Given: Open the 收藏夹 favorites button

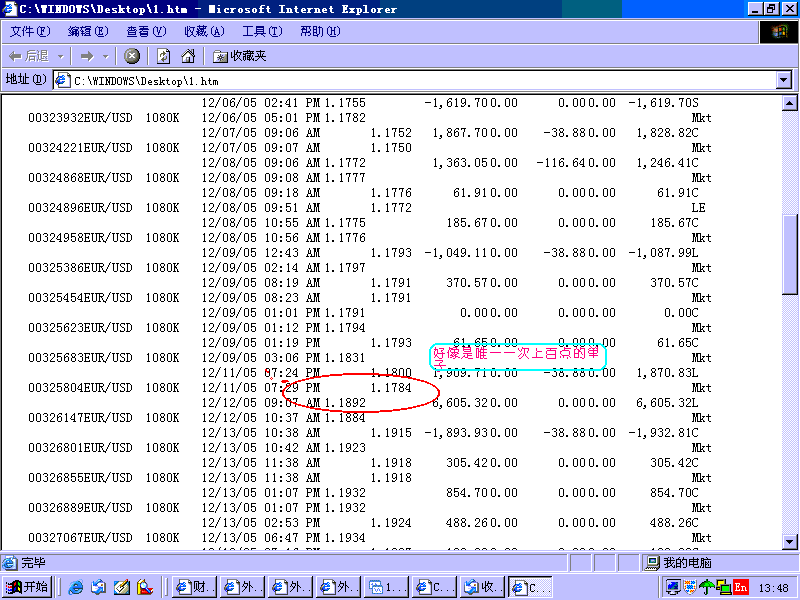Looking at the screenshot, I should pyautogui.click(x=240, y=56).
